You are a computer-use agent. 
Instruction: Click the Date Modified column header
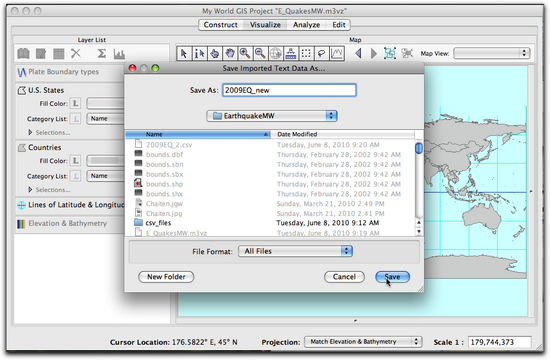[x=342, y=134]
